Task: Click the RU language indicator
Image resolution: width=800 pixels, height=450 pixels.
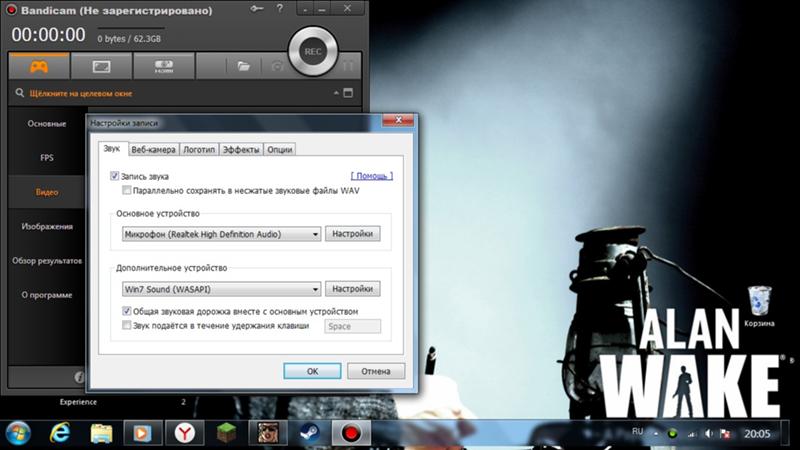Action: 638,432
